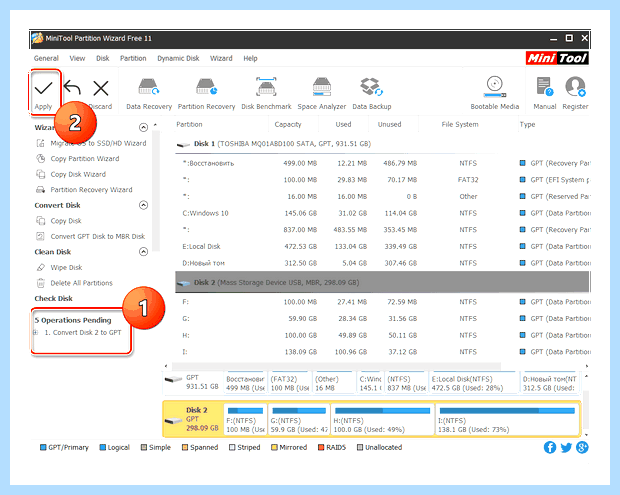Select the Disk 2 Mass Storage header row
This screenshot has height=495, width=620.
coord(383,282)
